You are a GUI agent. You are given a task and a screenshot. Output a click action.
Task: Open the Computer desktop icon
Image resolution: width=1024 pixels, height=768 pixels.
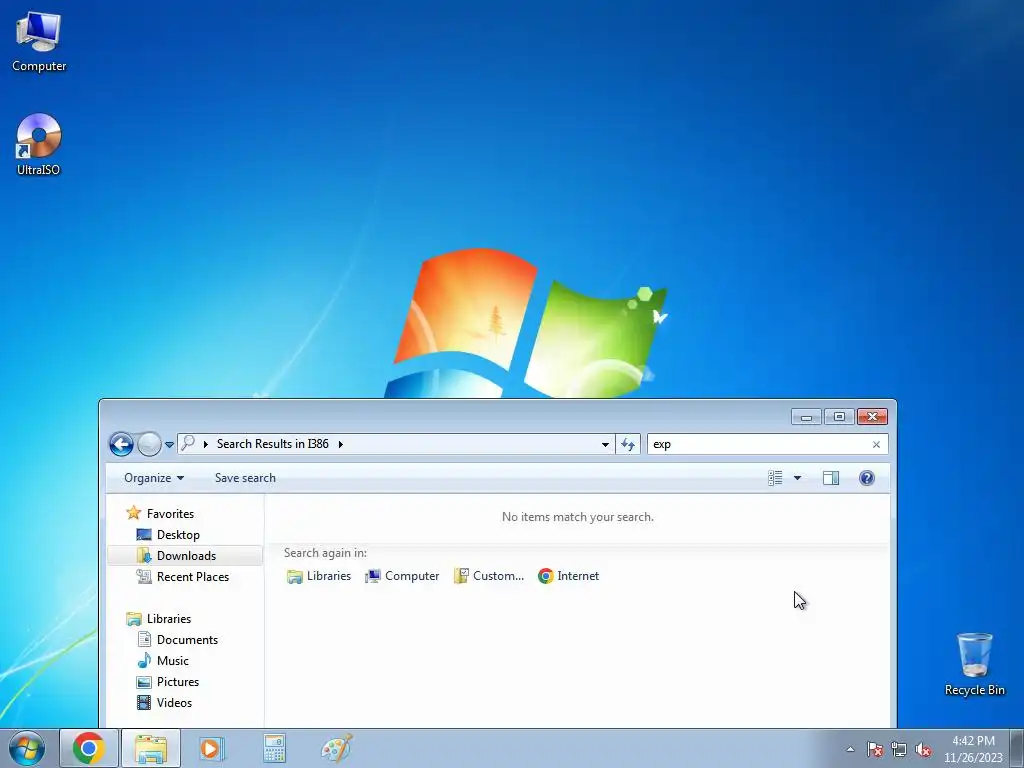click(39, 42)
